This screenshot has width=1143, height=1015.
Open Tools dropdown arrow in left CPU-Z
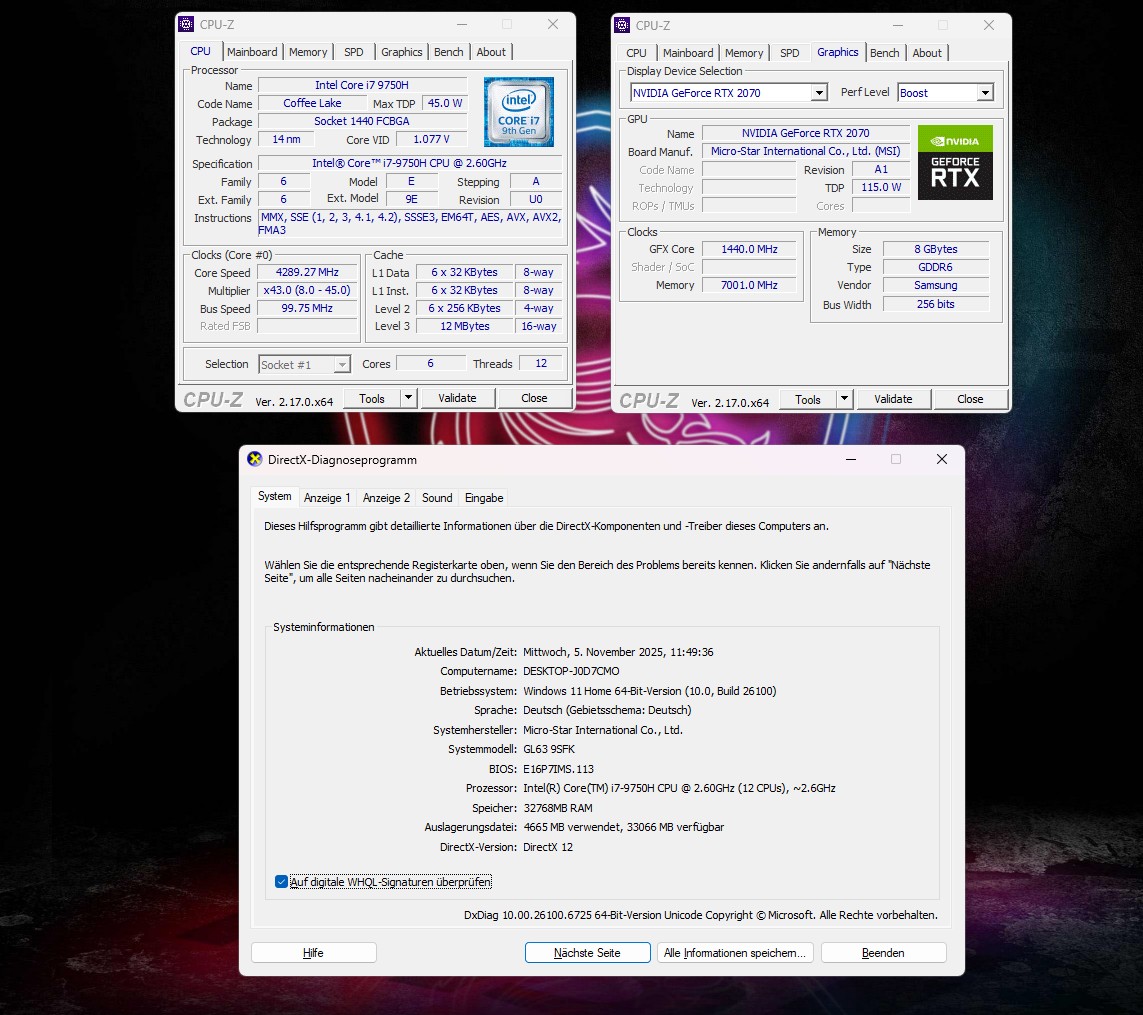tap(408, 398)
